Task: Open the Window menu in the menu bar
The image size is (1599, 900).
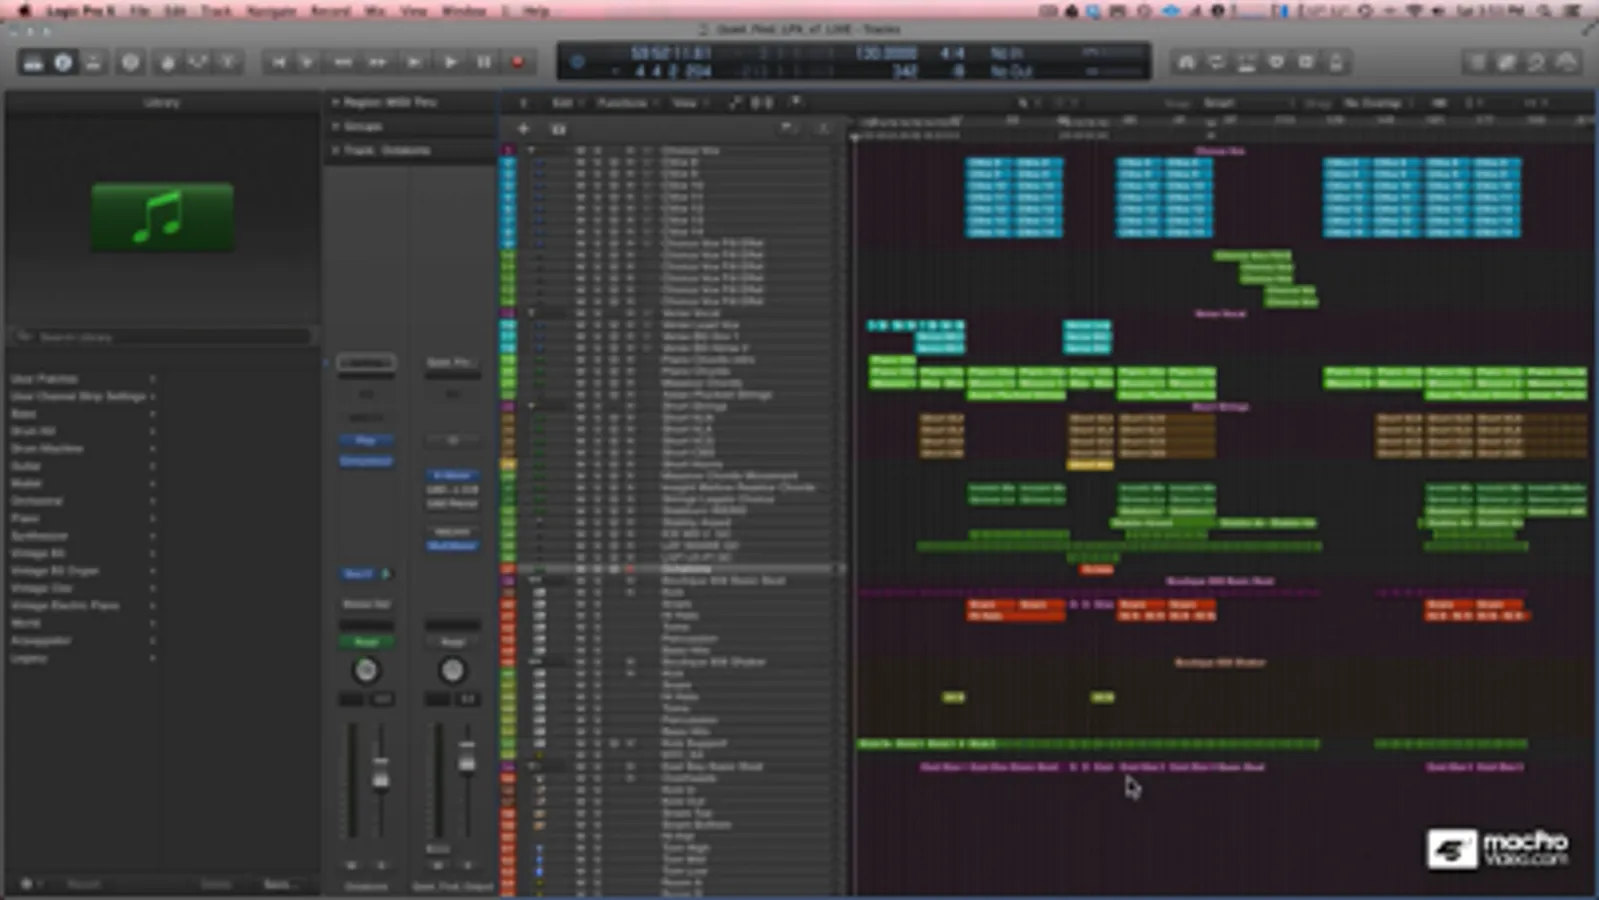Action: pyautogui.click(x=463, y=11)
